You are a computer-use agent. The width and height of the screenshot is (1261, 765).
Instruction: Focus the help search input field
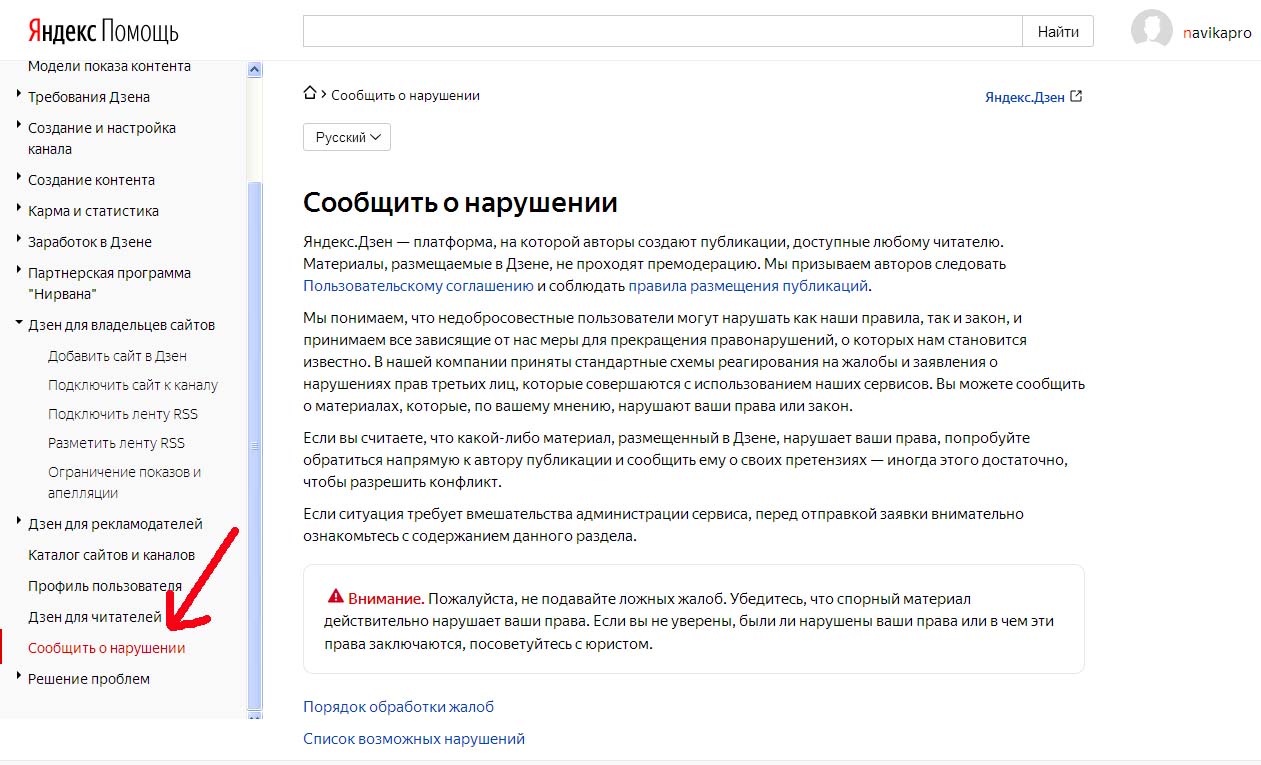[662, 32]
